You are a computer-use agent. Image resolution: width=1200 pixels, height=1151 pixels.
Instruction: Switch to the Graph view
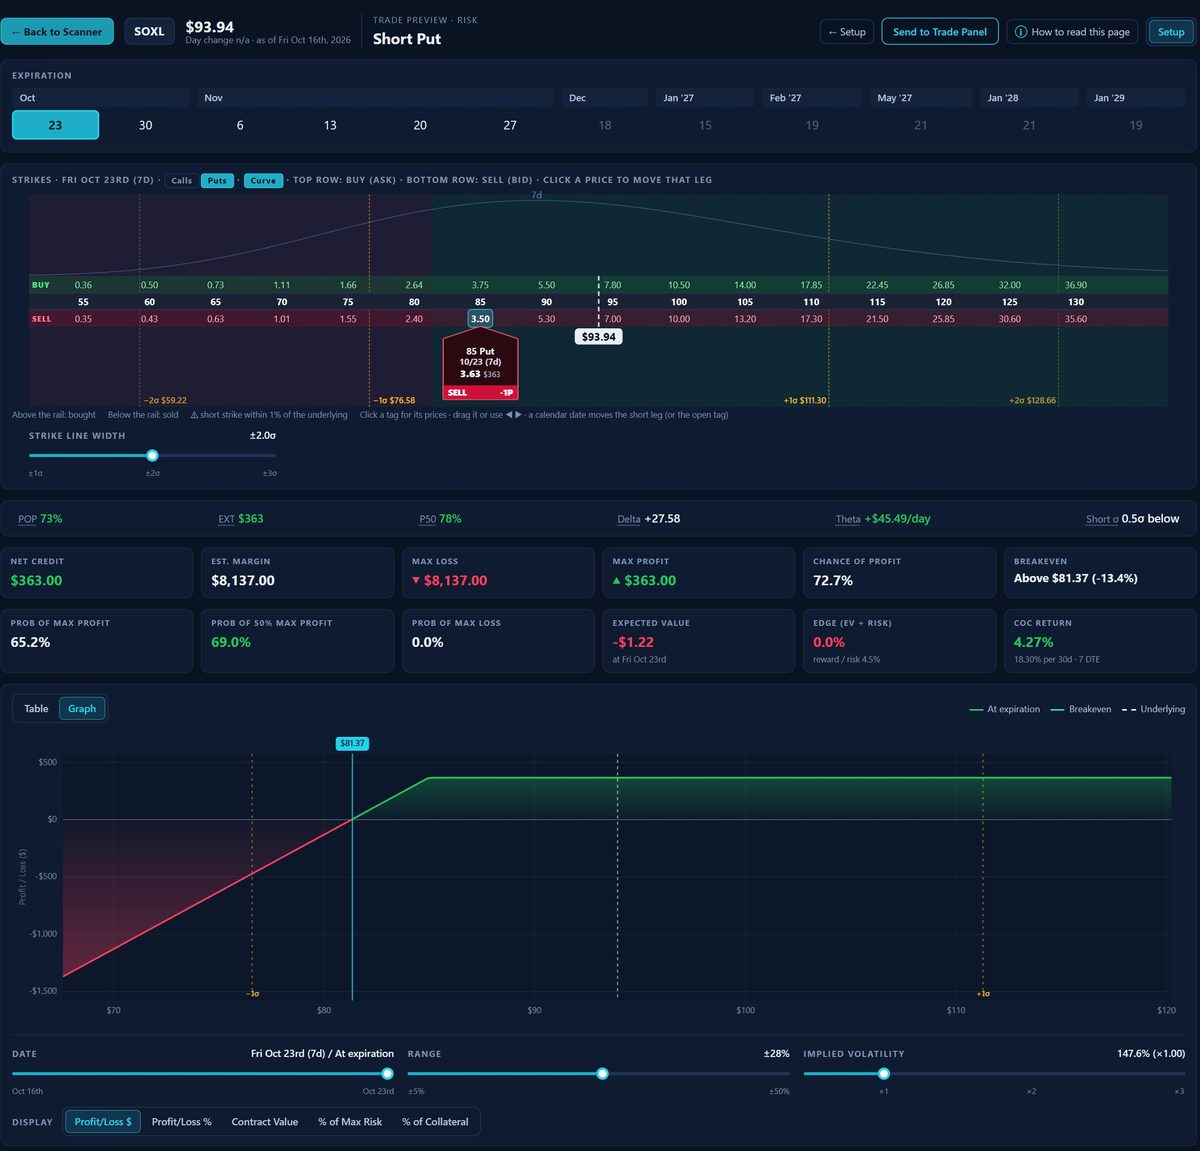[x=82, y=709]
